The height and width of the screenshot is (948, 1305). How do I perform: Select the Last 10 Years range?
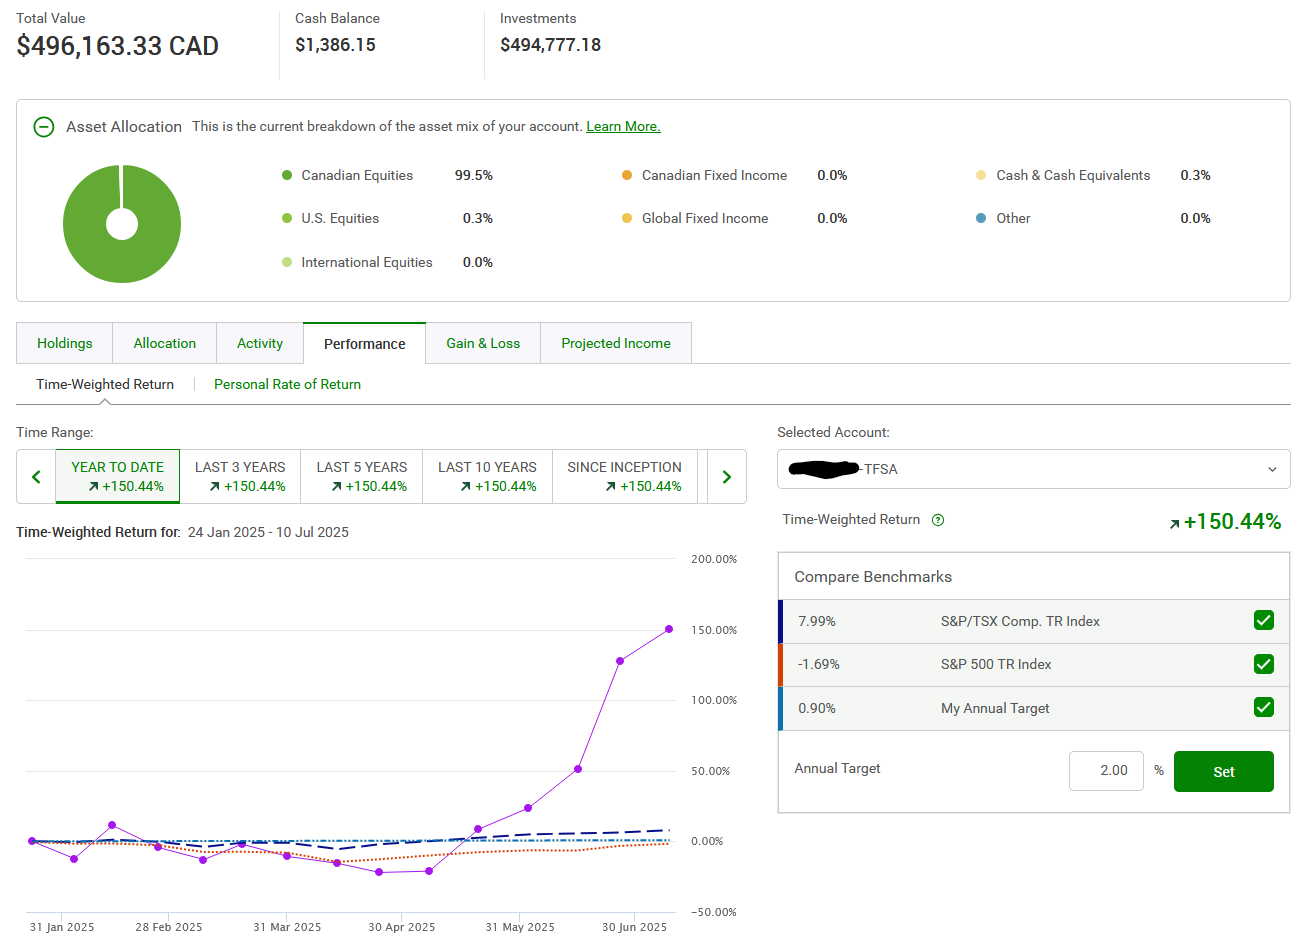point(487,476)
